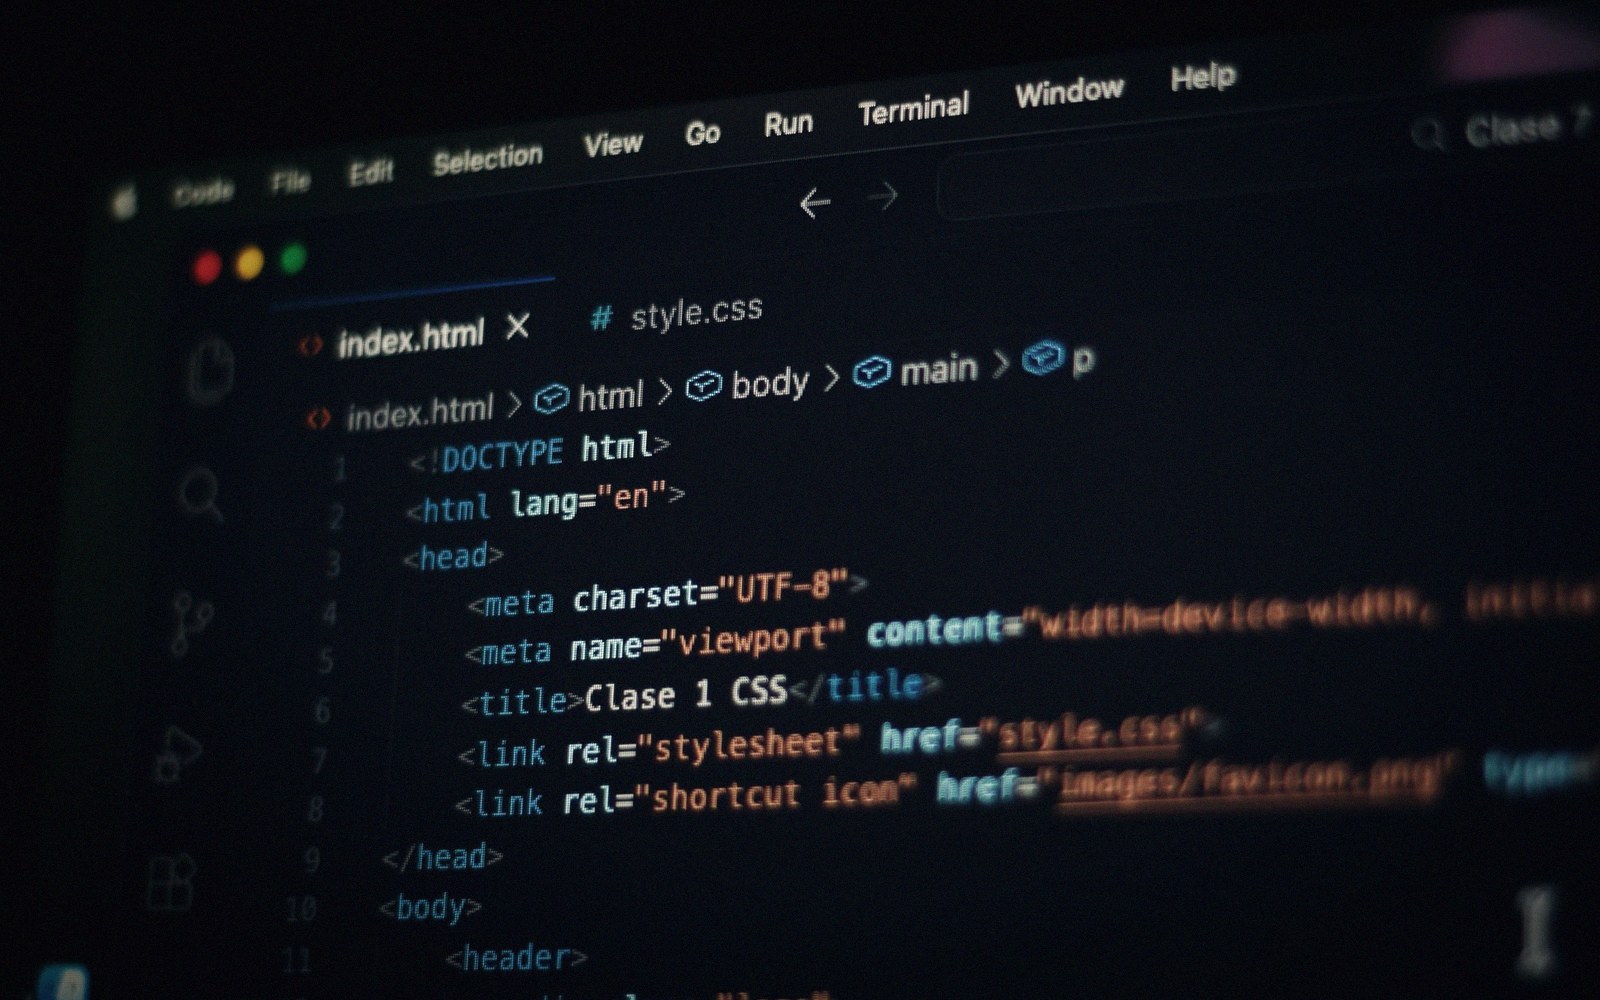Open Run and Debug icon in sidebar
The image size is (1600, 1000).
[178, 752]
